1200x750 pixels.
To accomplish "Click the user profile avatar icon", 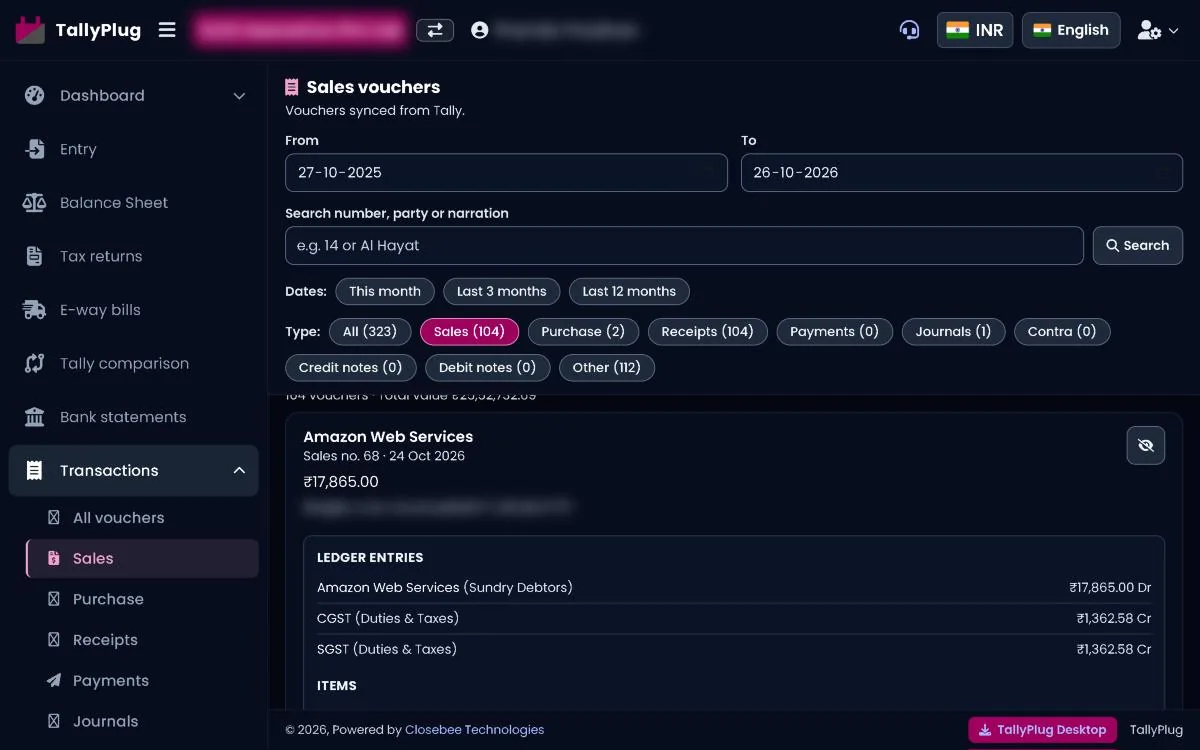I will 480,30.
